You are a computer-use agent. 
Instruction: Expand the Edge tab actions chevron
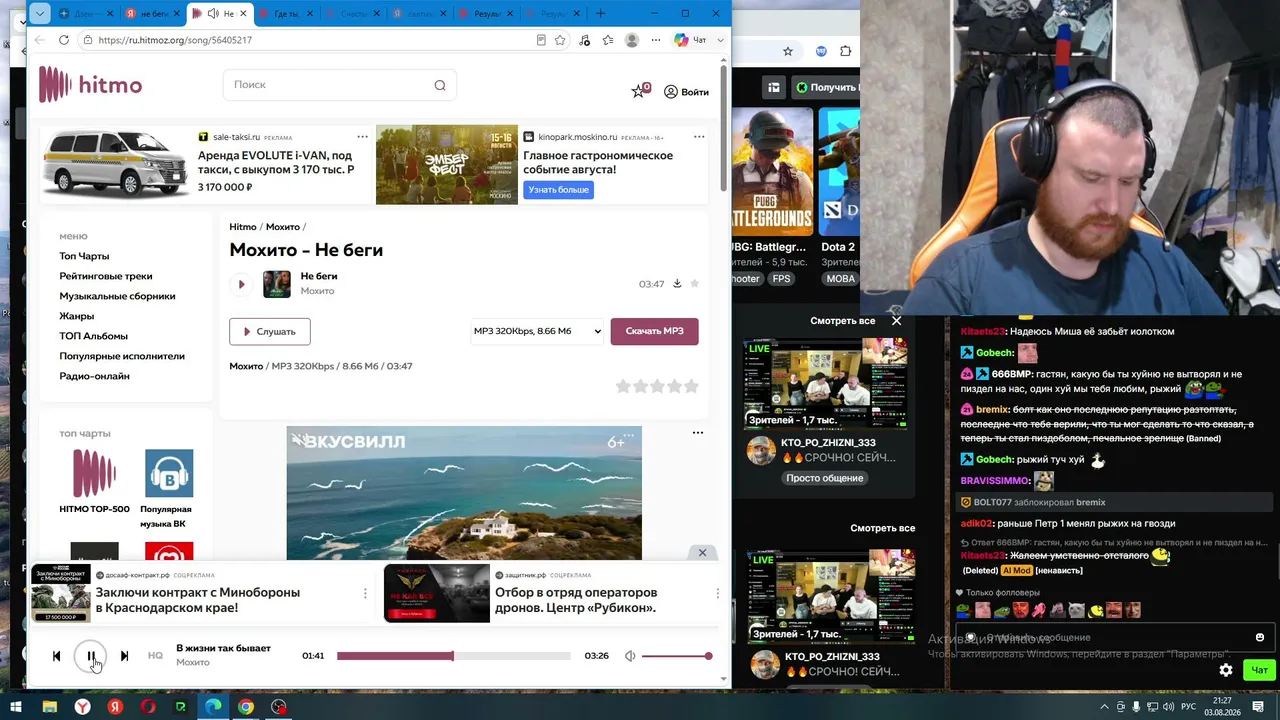point(38,14)
